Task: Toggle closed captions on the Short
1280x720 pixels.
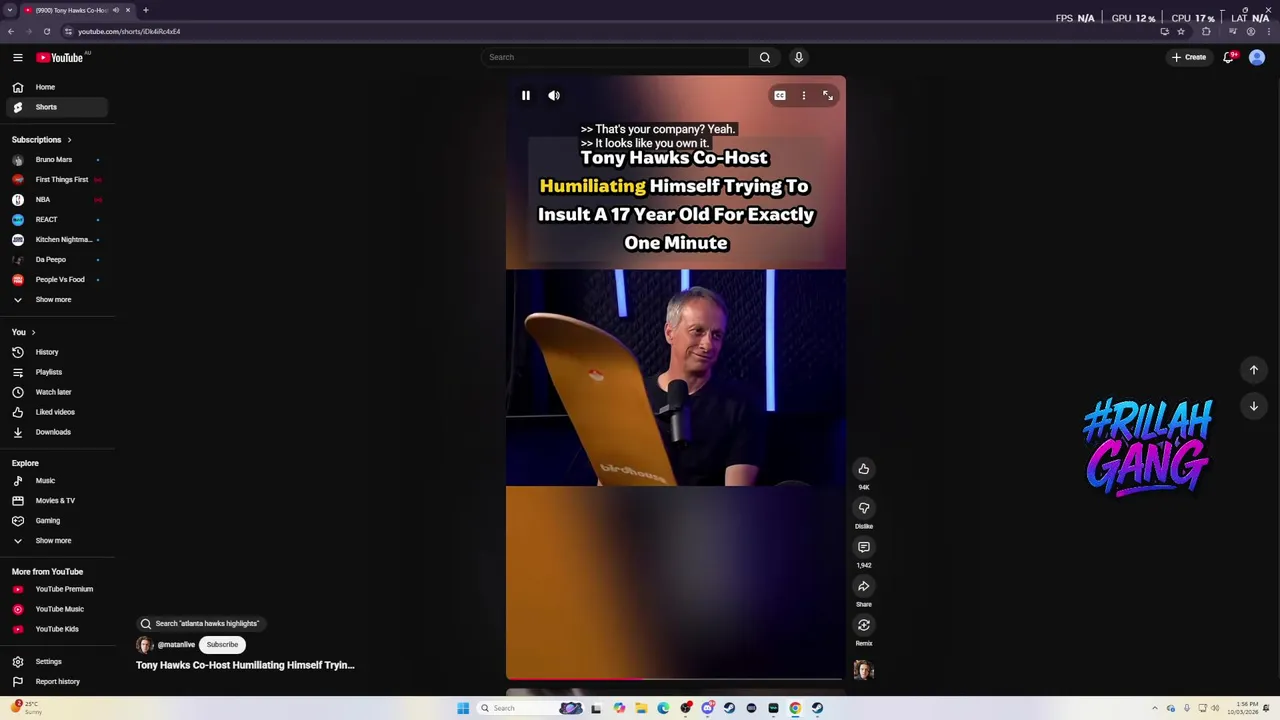Action: pos(780,96)
